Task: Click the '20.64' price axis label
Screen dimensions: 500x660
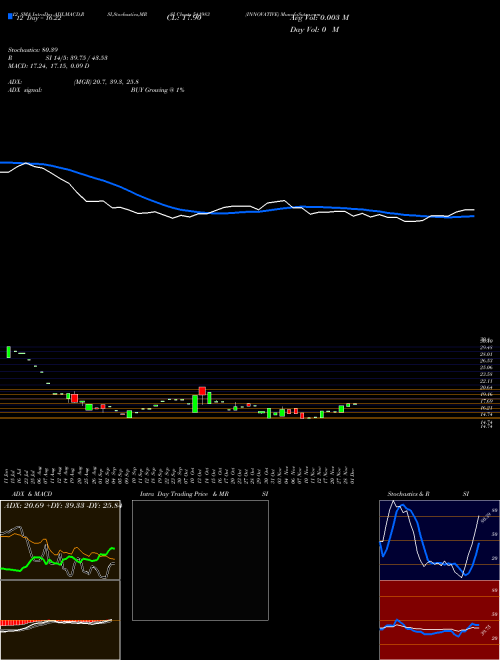Action: (487, 387)
